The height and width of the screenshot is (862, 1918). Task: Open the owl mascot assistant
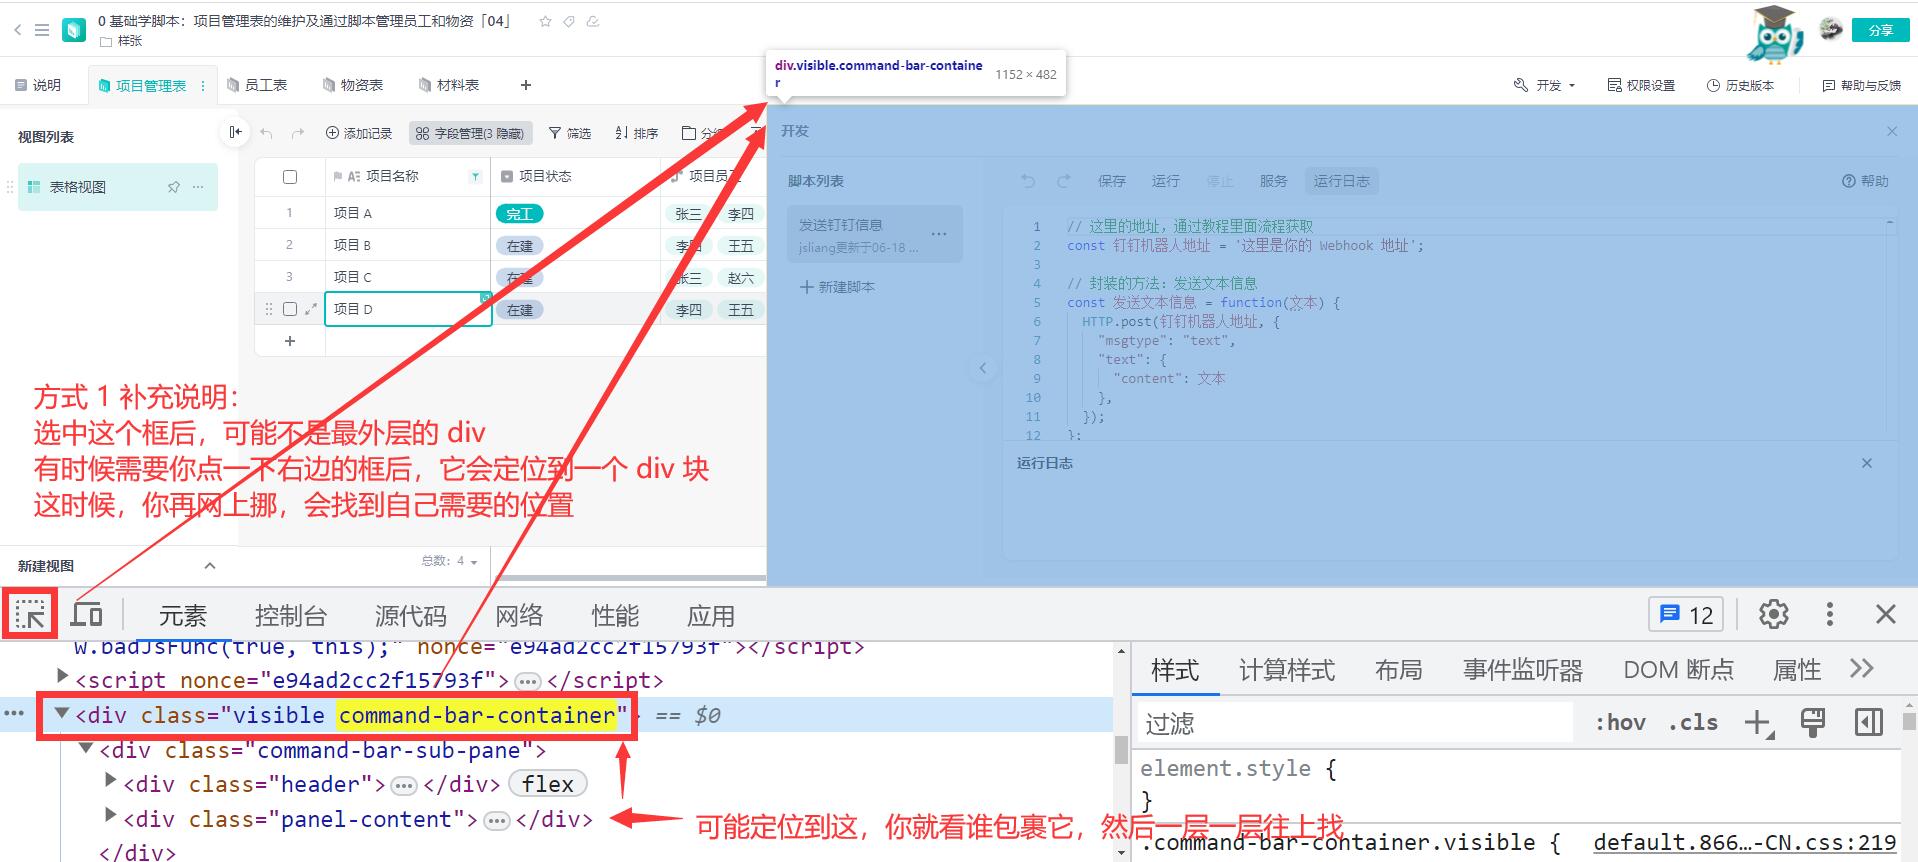tap(1774, 34)
